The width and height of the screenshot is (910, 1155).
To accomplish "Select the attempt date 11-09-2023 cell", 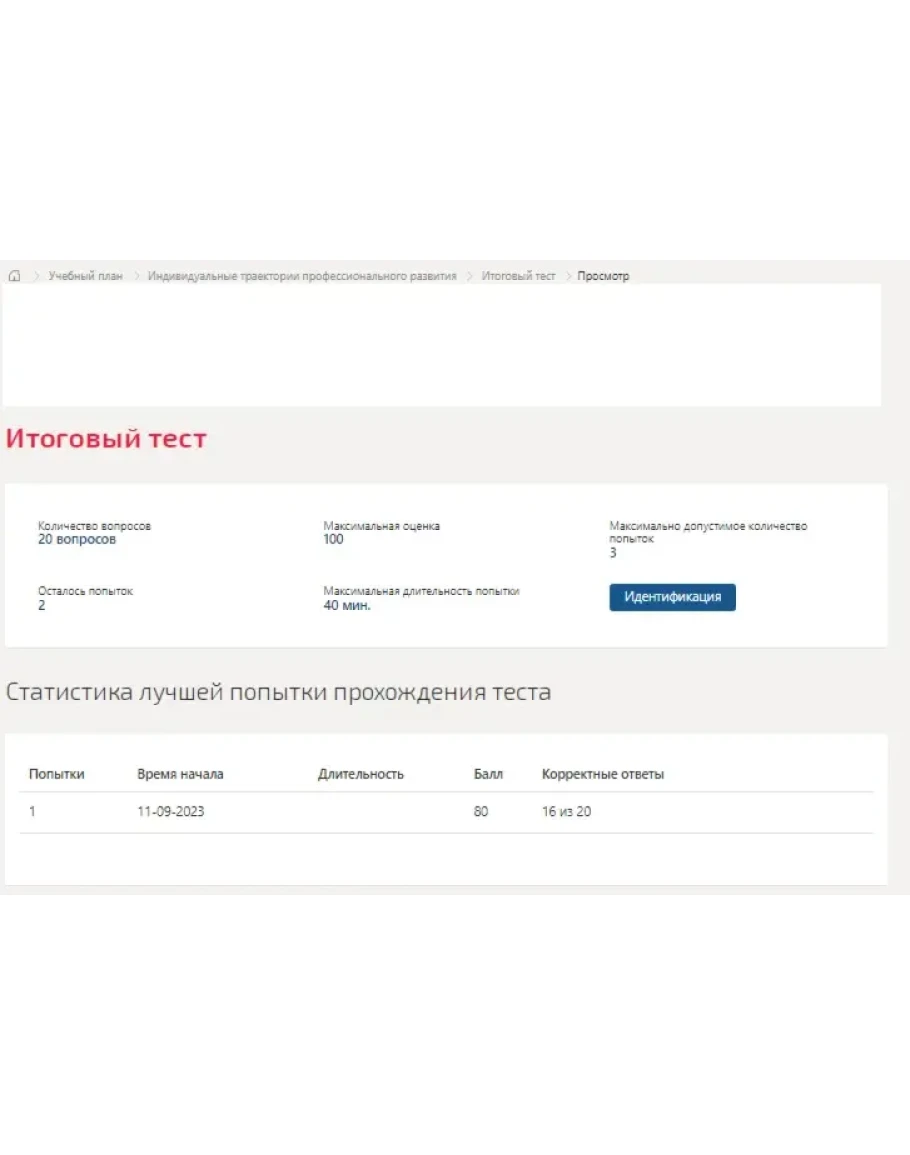I will click(170, 812).
